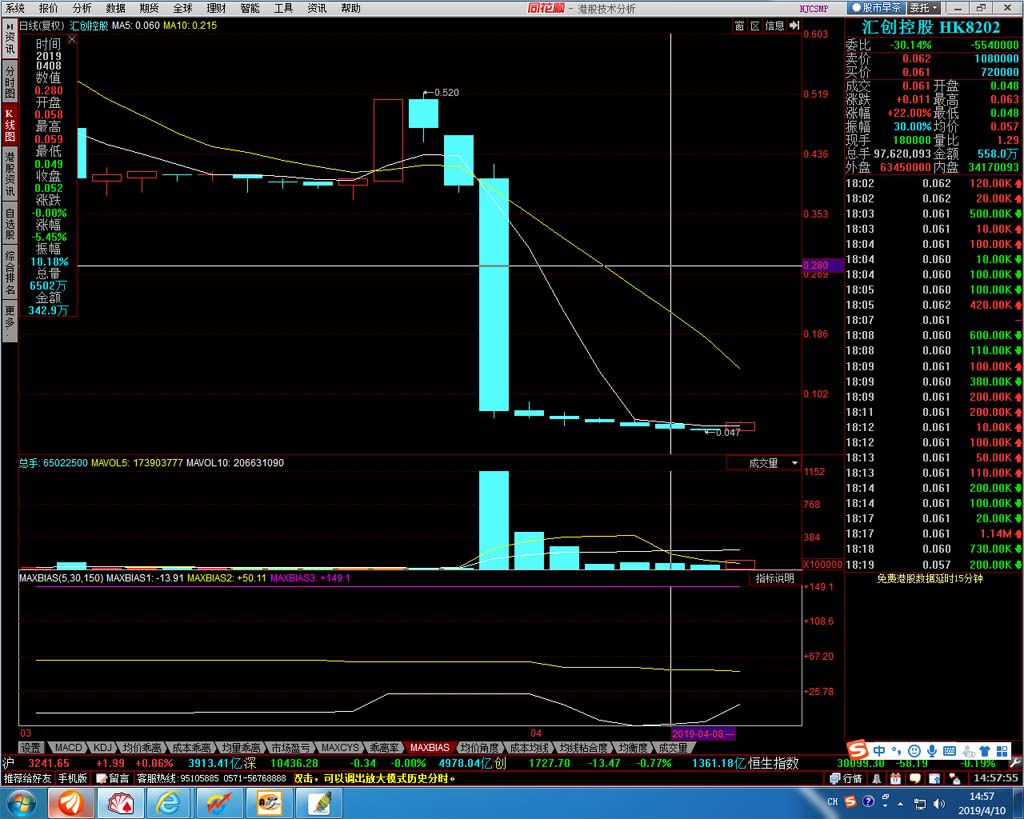The width and height of the screenshot is (1024, 819).
Task: Open the 智能 menu
Action: tap(249, 8)
